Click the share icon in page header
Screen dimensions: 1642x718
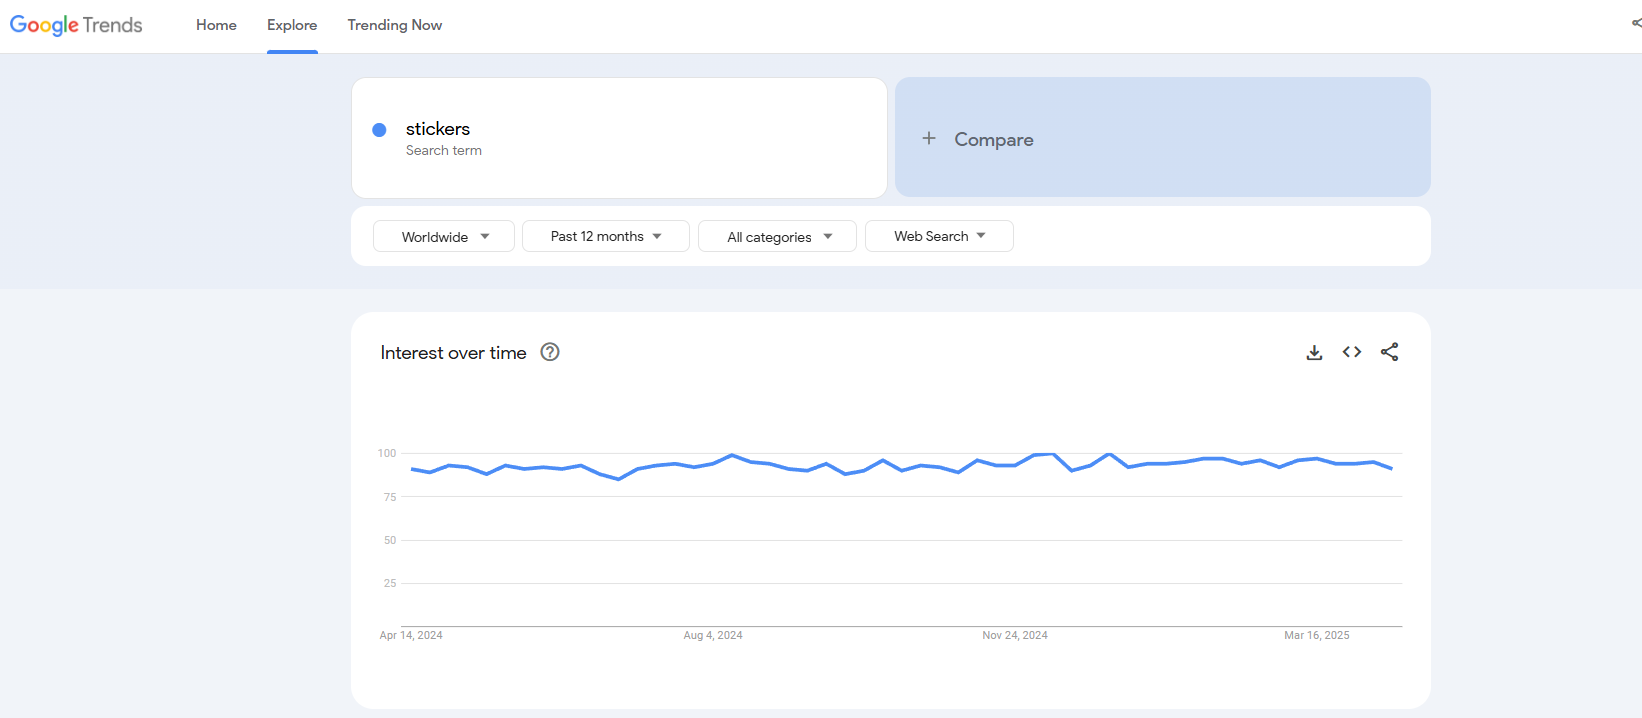coord(1636,23)
